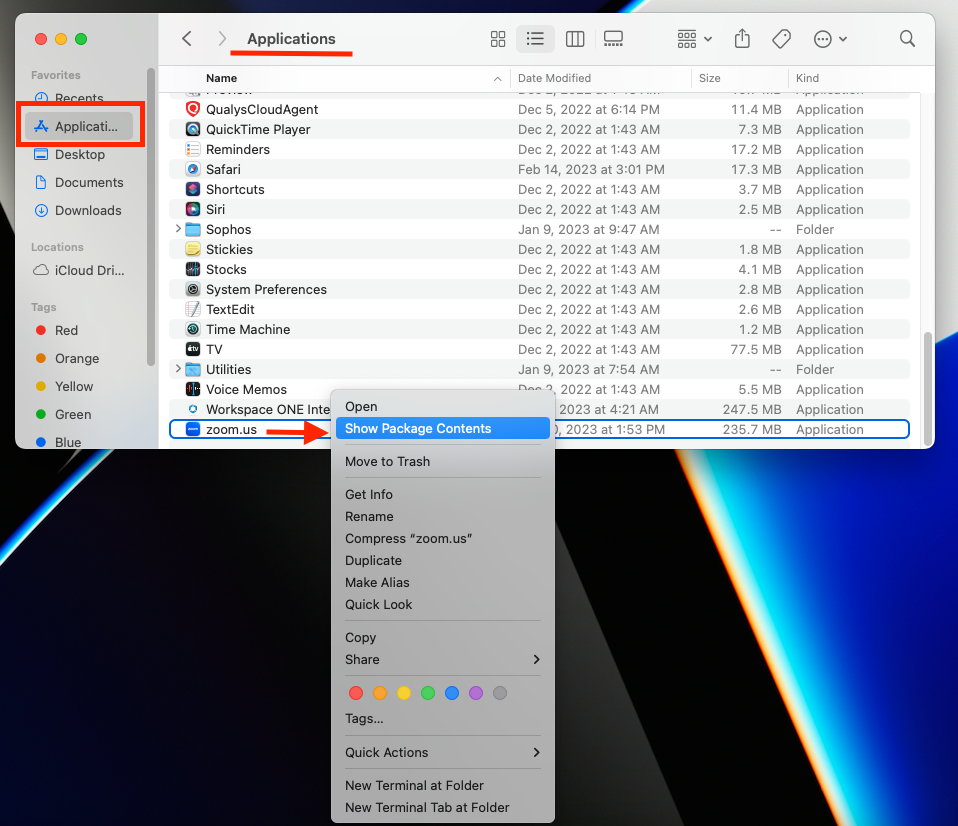The width and height of the screenshot is (958, 826).
Task: Select the QuickTime Player row
Action: (x=258, y=129)
